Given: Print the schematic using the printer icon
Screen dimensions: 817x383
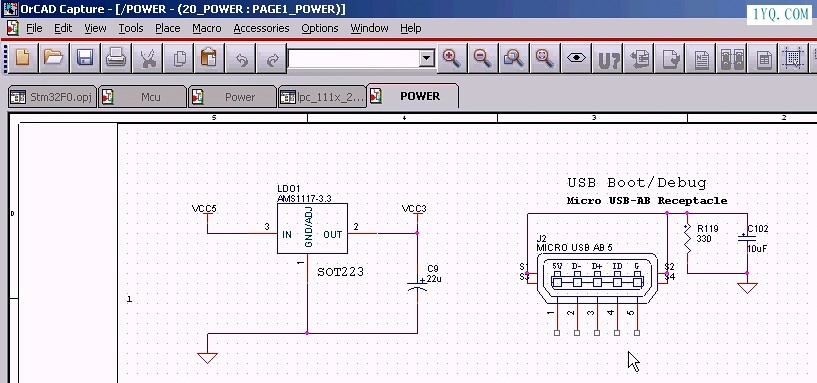Looking at the screenshot, I should tap(116, 58).
